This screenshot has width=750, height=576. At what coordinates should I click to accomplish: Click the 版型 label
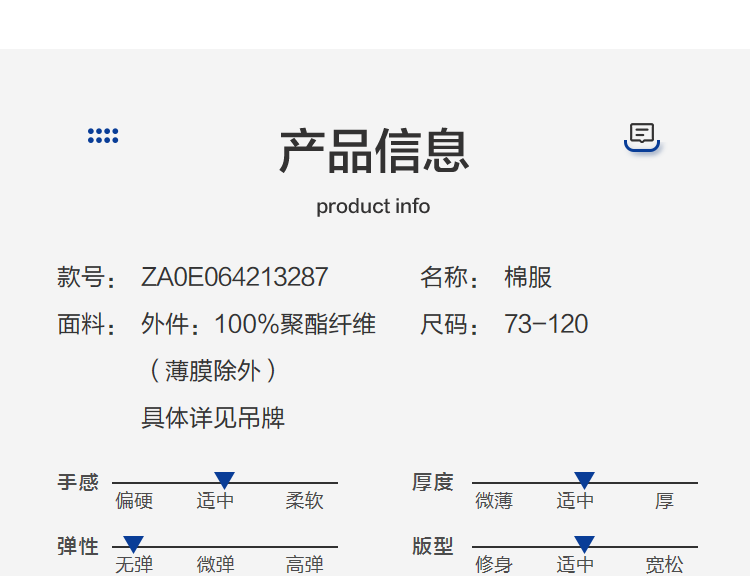[433, 546]
